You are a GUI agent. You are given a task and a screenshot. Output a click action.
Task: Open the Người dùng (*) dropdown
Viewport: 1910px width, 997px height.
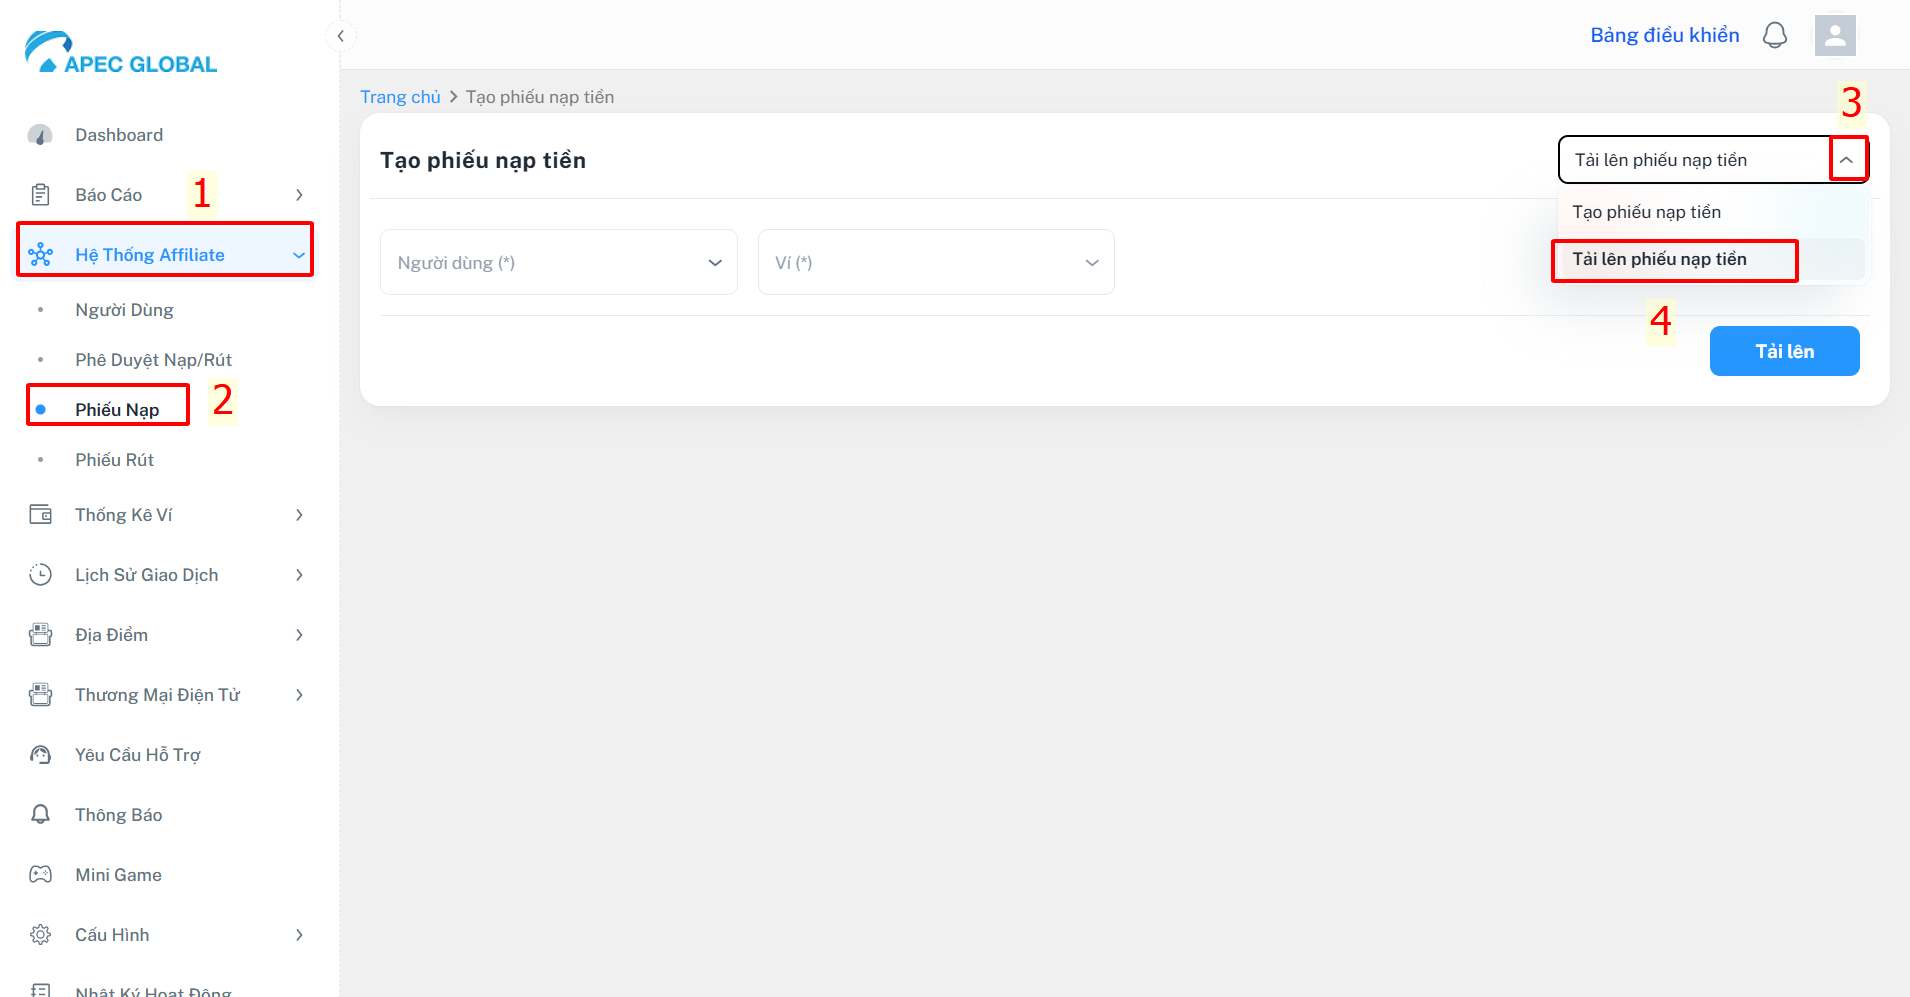tap(559, 262)
